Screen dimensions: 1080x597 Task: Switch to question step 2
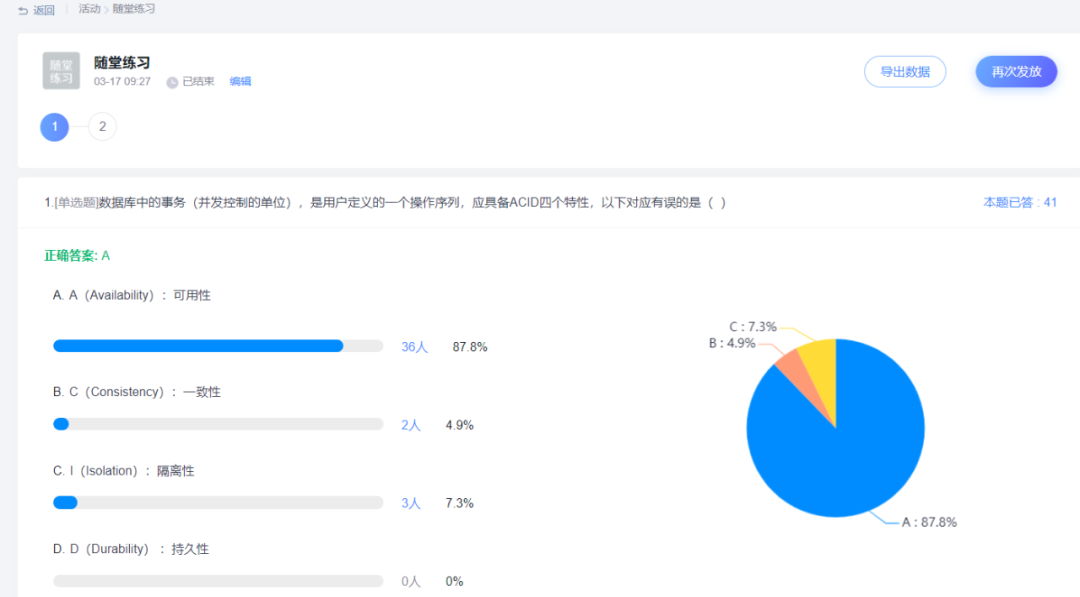pyautogui.click(x=103, y=127)
